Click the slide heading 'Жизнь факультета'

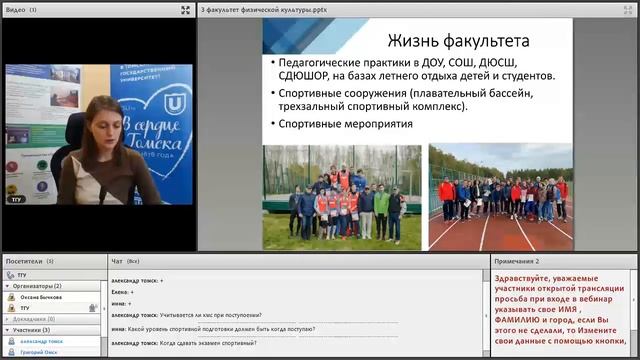(458, 41)
